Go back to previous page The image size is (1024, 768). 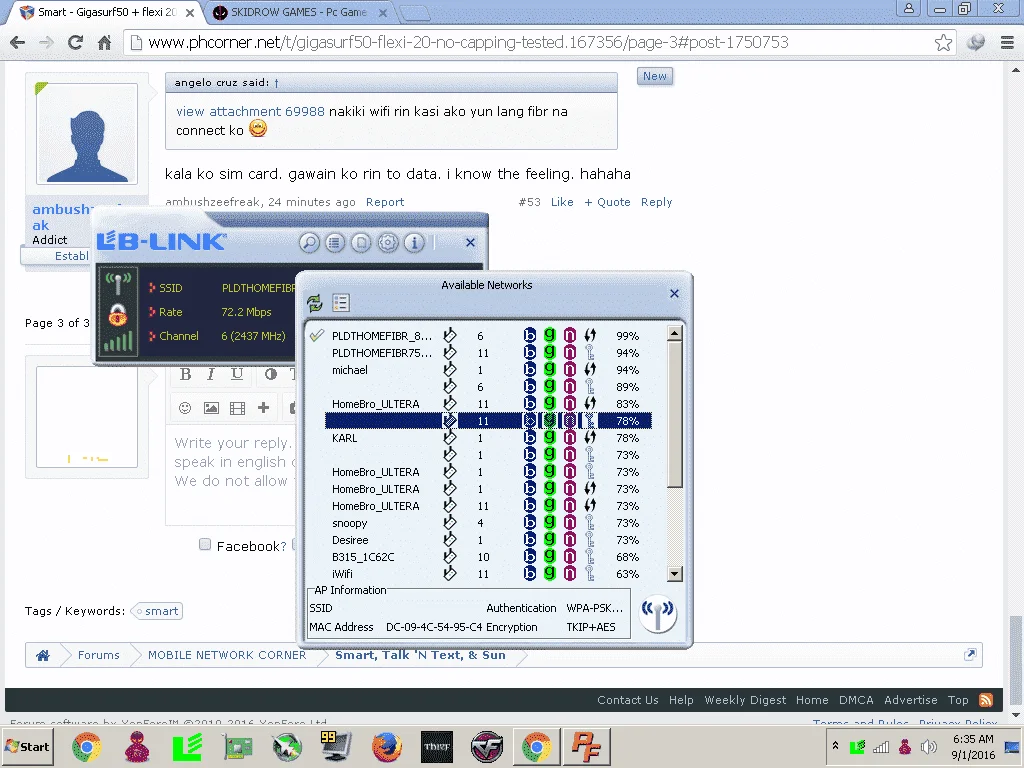coord(18,42)
